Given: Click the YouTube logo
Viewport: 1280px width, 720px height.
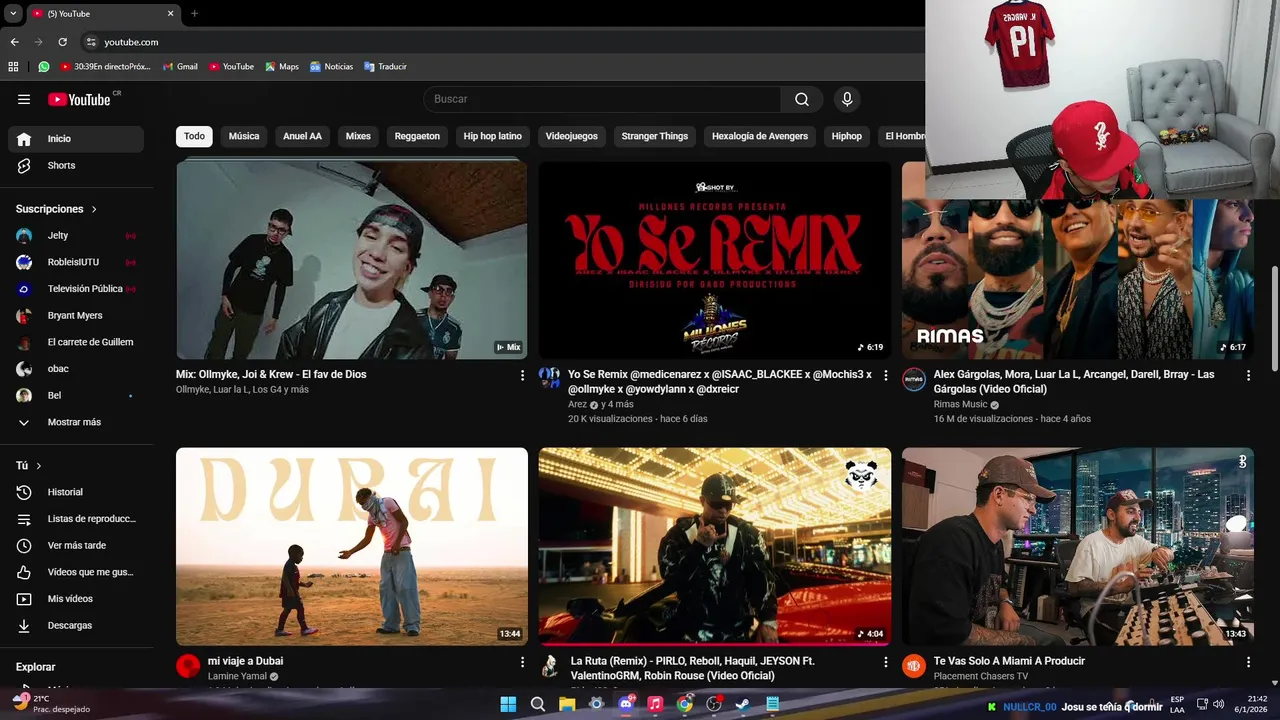Looking at the screenshot, I should 79,99.
